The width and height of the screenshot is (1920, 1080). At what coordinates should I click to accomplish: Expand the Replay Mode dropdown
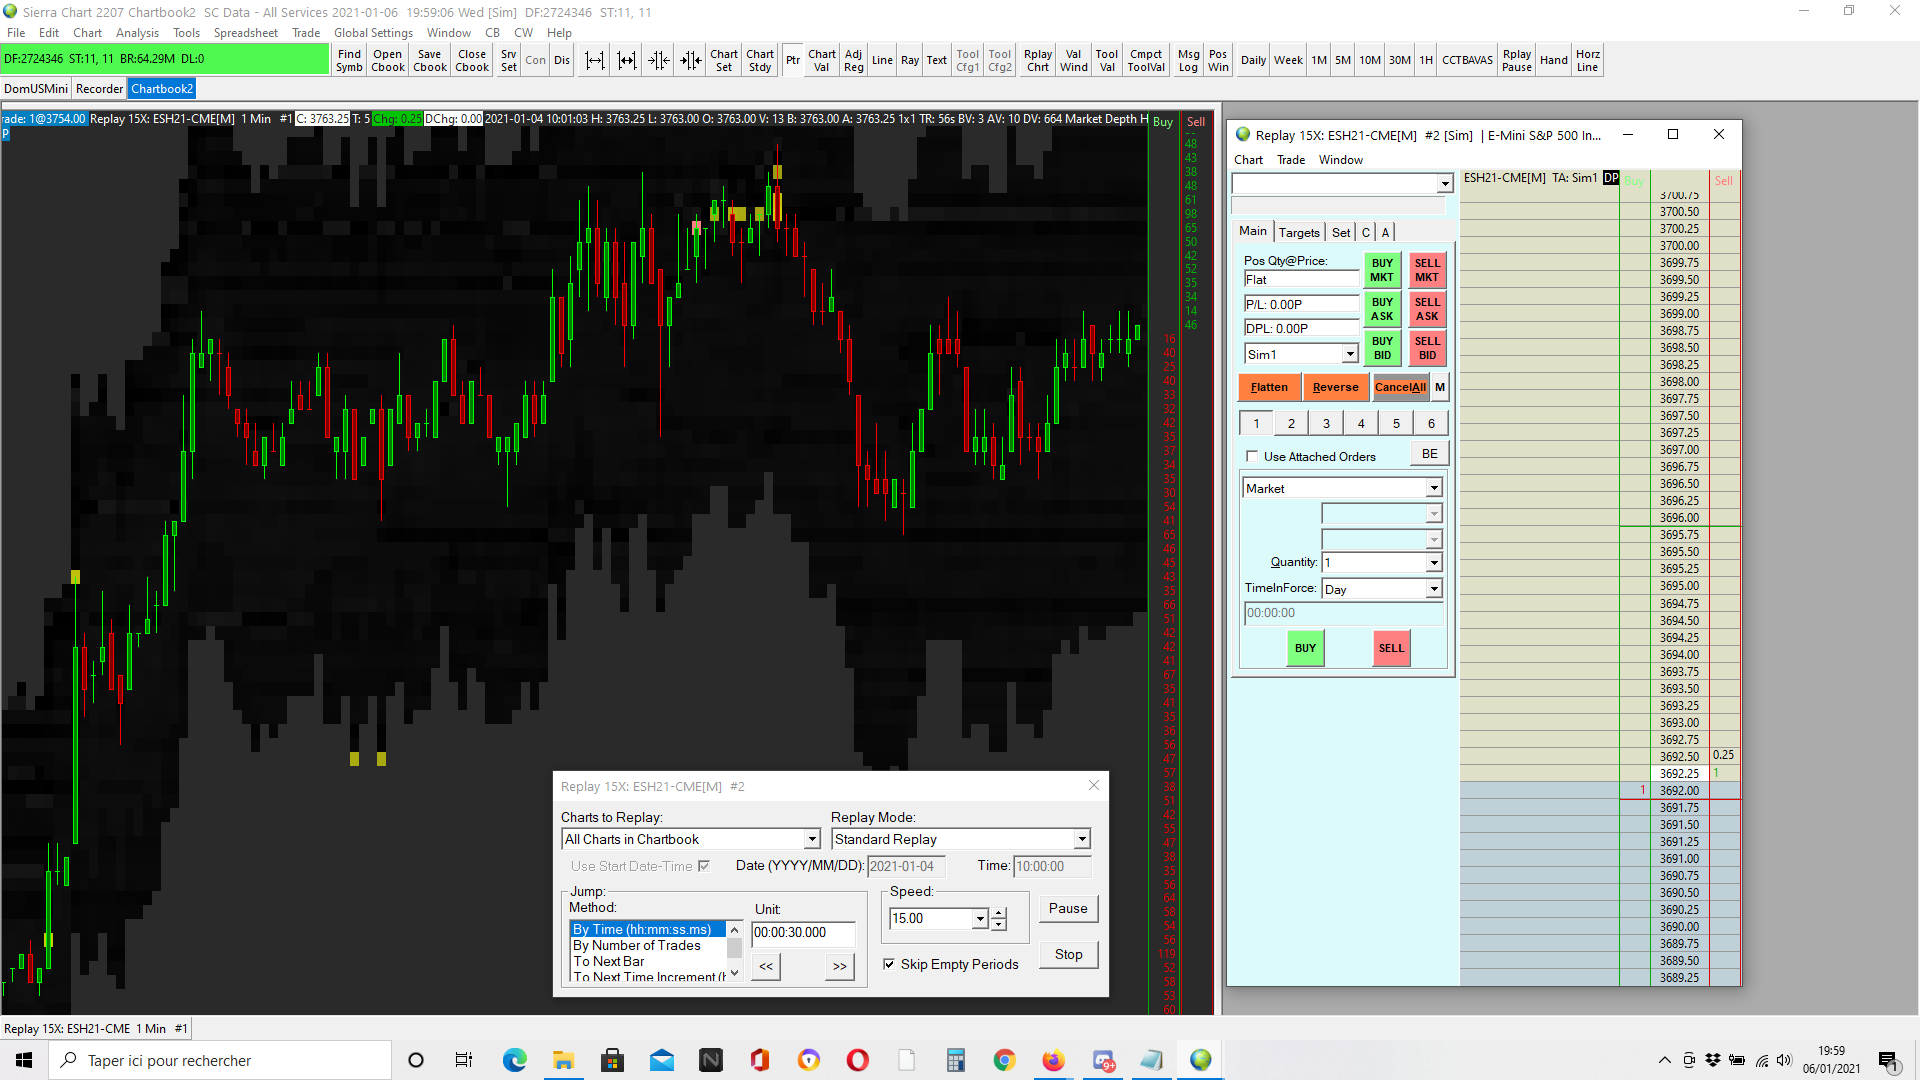point(1081,840)
